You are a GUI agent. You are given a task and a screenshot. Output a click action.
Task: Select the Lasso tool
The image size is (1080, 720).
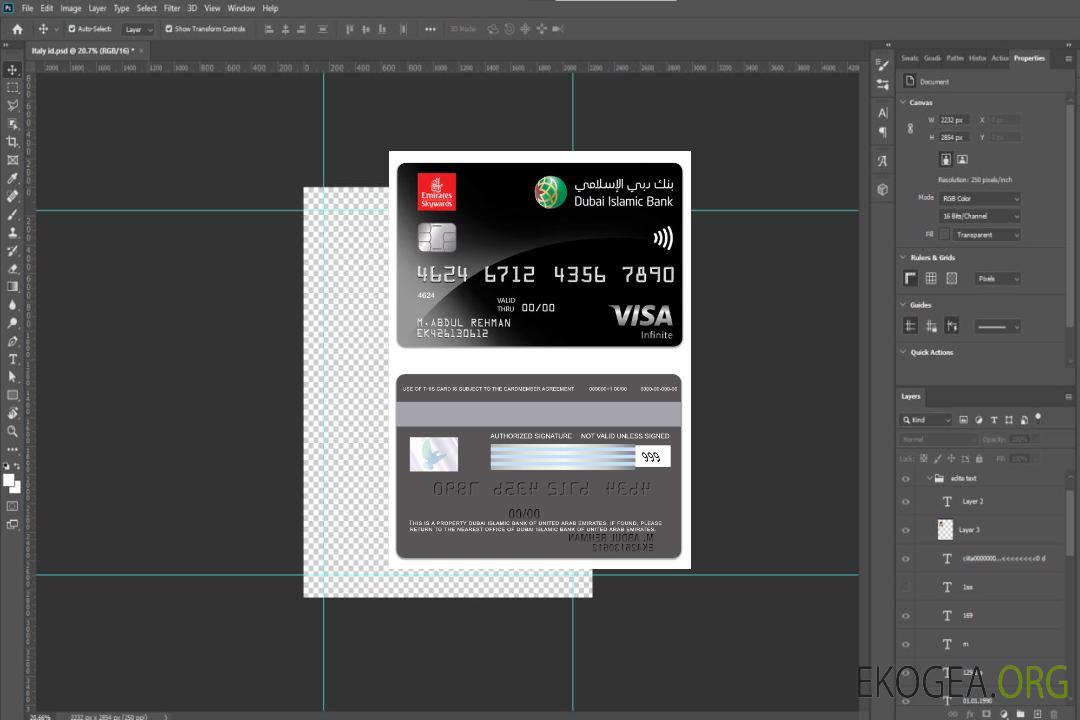coord(12,105)
